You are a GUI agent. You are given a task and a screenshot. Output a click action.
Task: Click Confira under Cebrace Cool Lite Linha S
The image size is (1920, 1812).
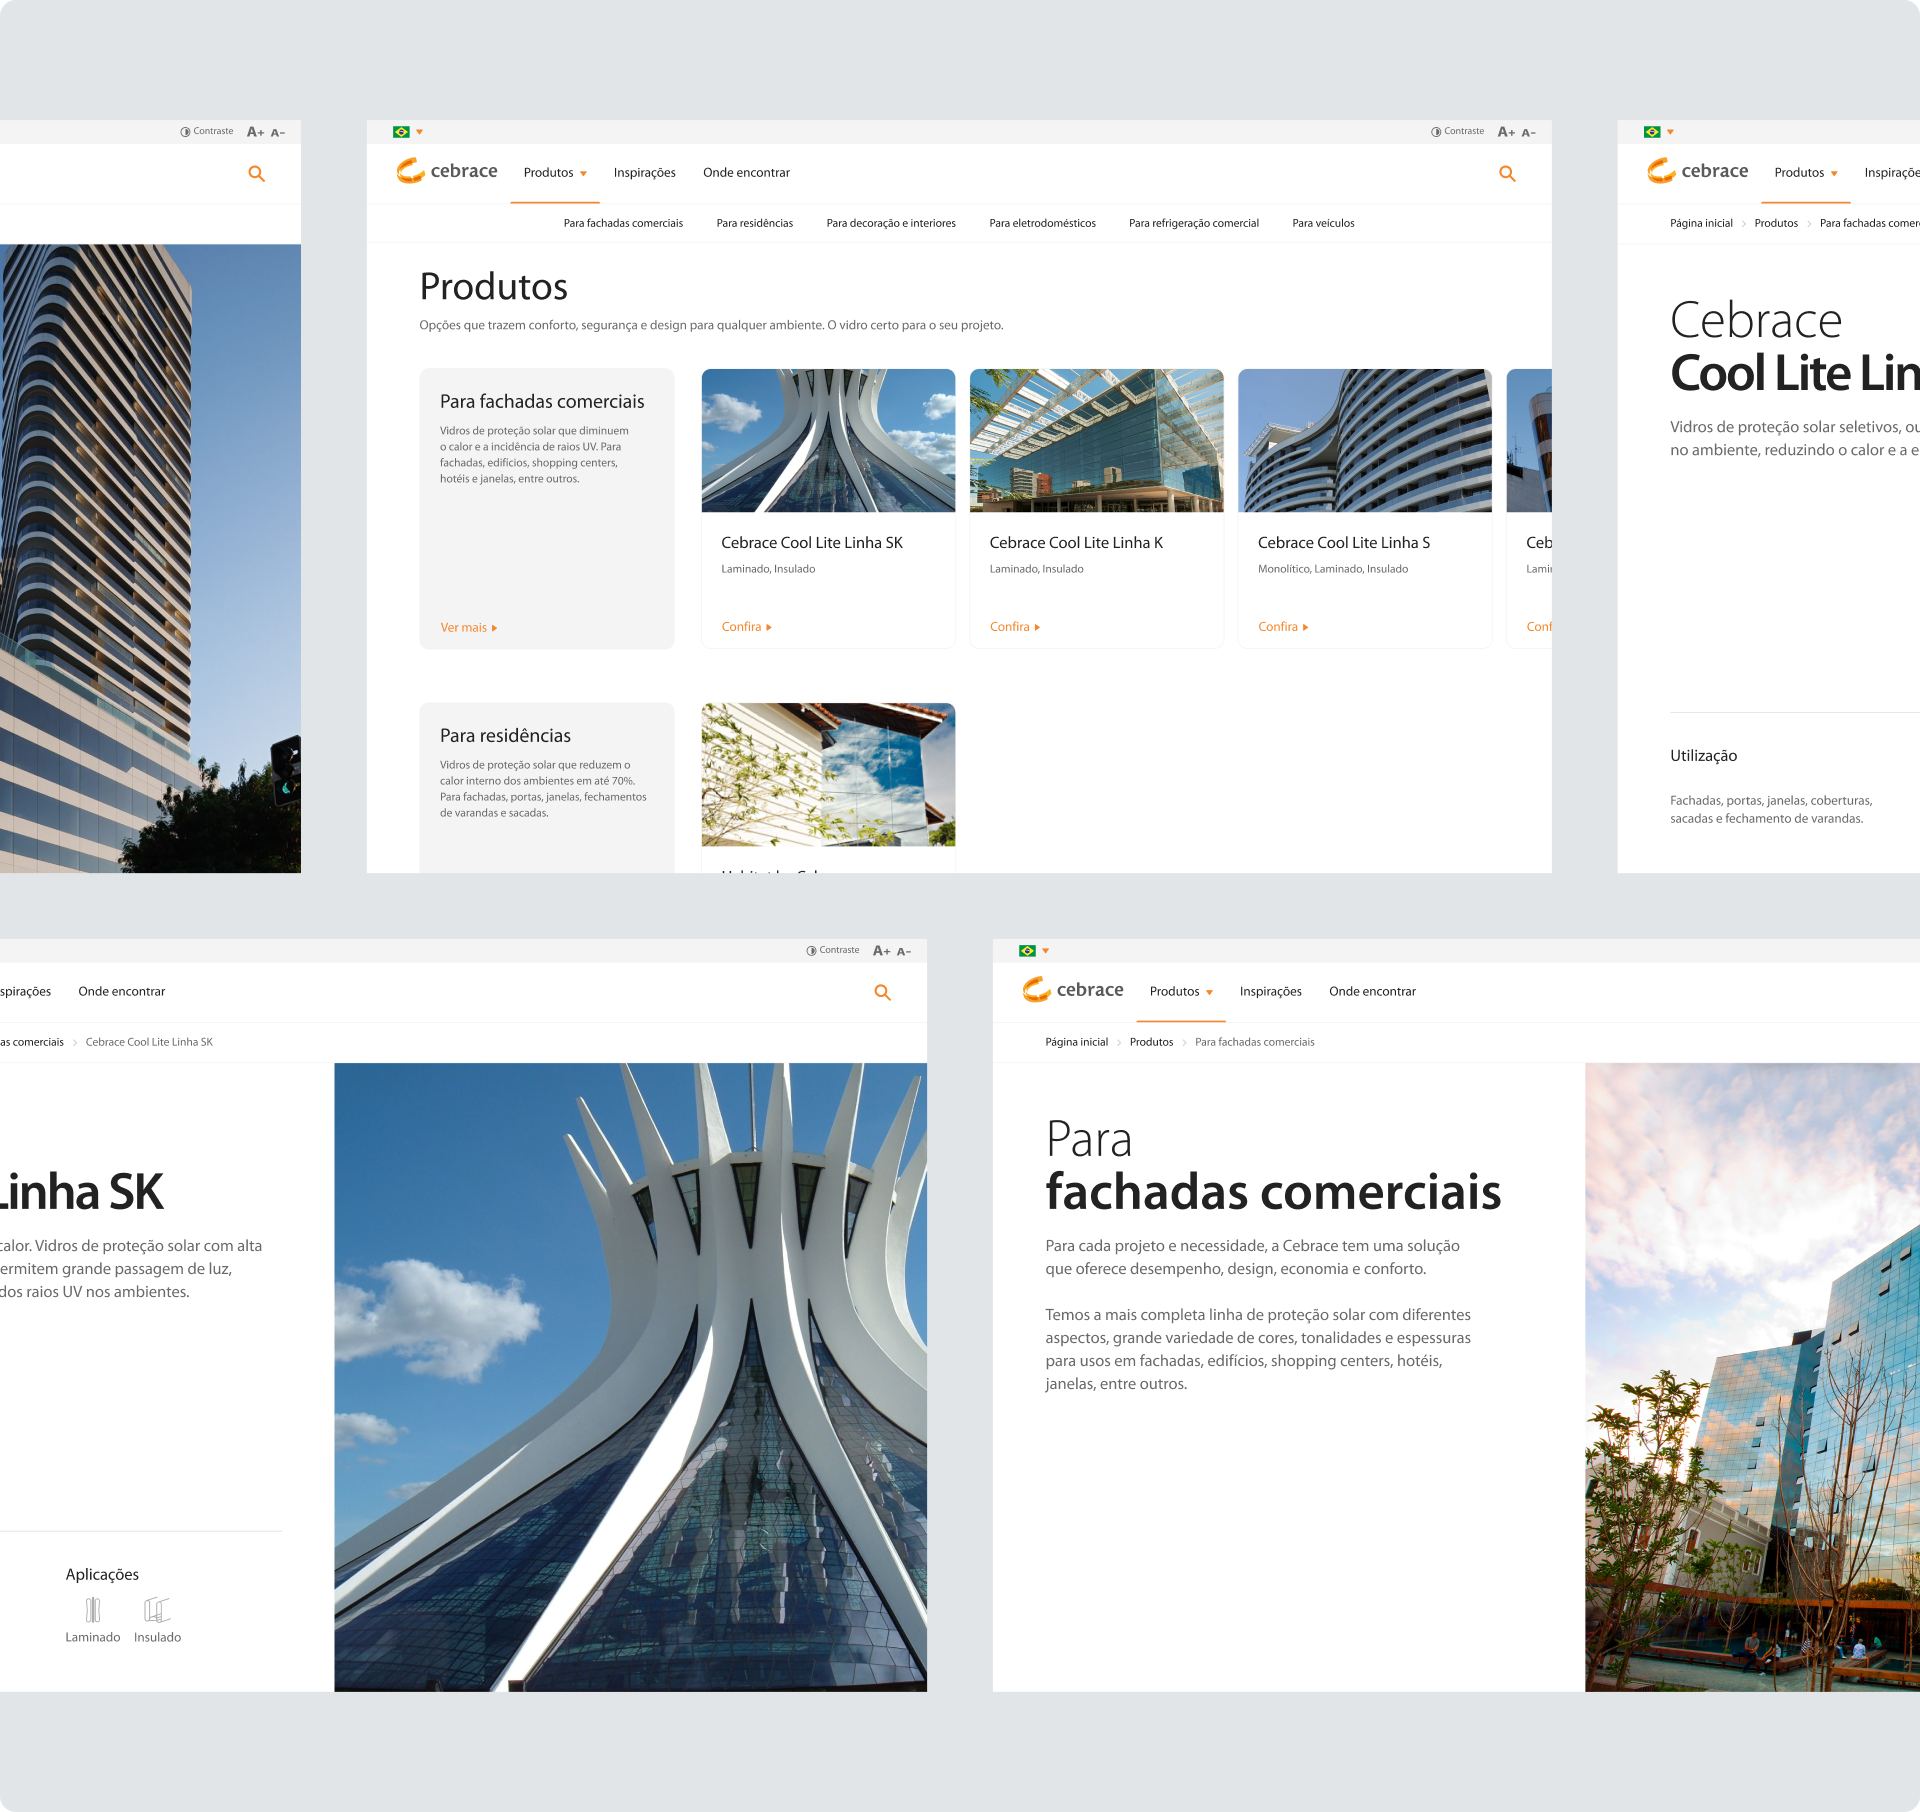1283,627
